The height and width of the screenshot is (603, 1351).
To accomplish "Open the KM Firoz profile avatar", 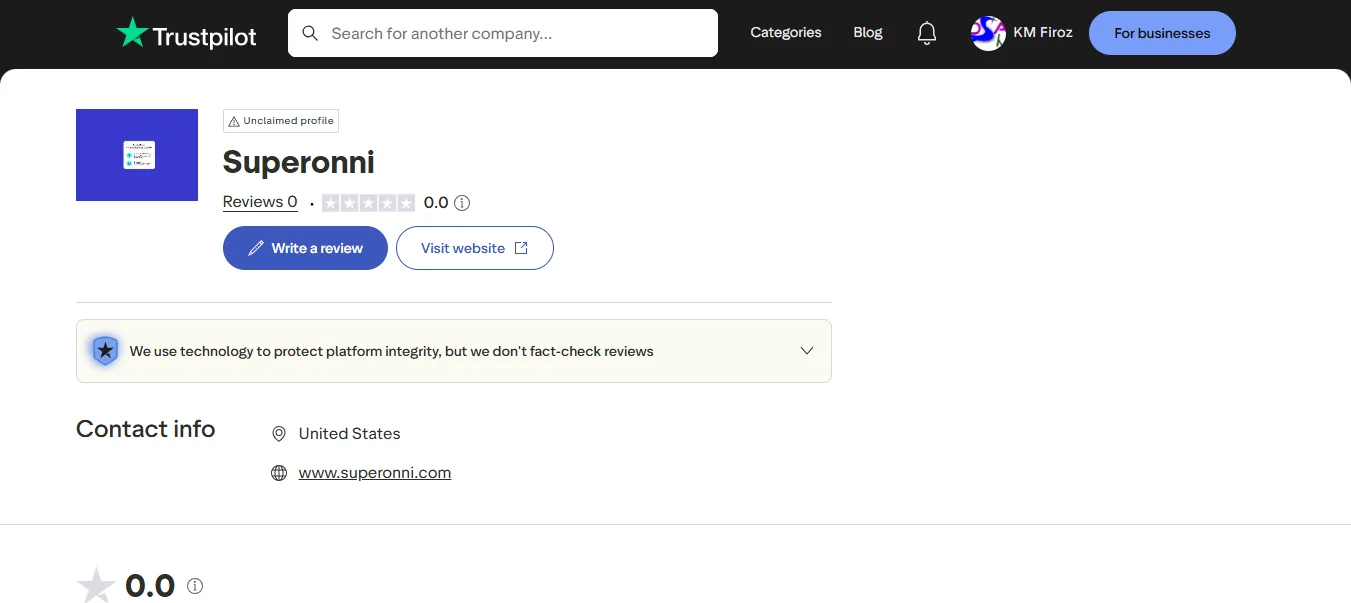I will tap(988, 33).
